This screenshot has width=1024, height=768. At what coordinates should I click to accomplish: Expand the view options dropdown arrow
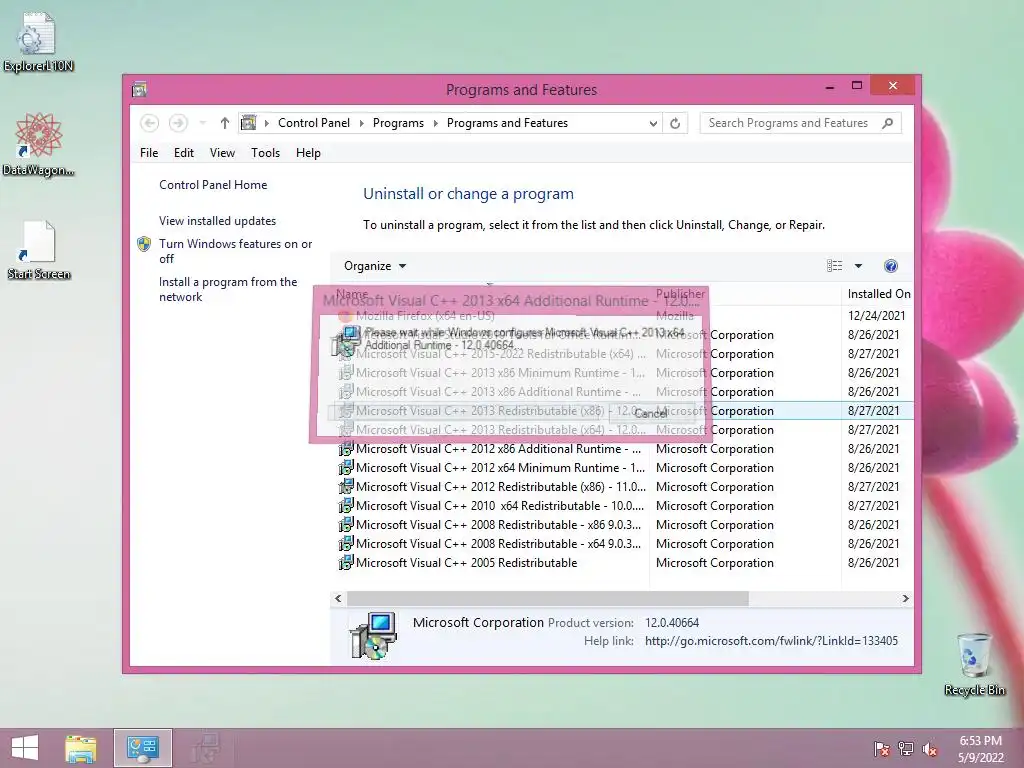(x=858, y=266)
